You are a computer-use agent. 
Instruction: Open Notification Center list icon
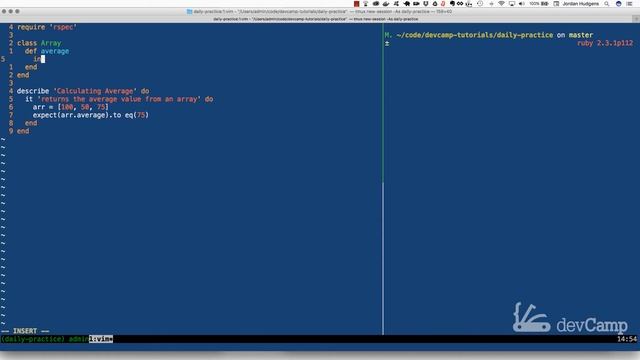[x=629, y=4]
